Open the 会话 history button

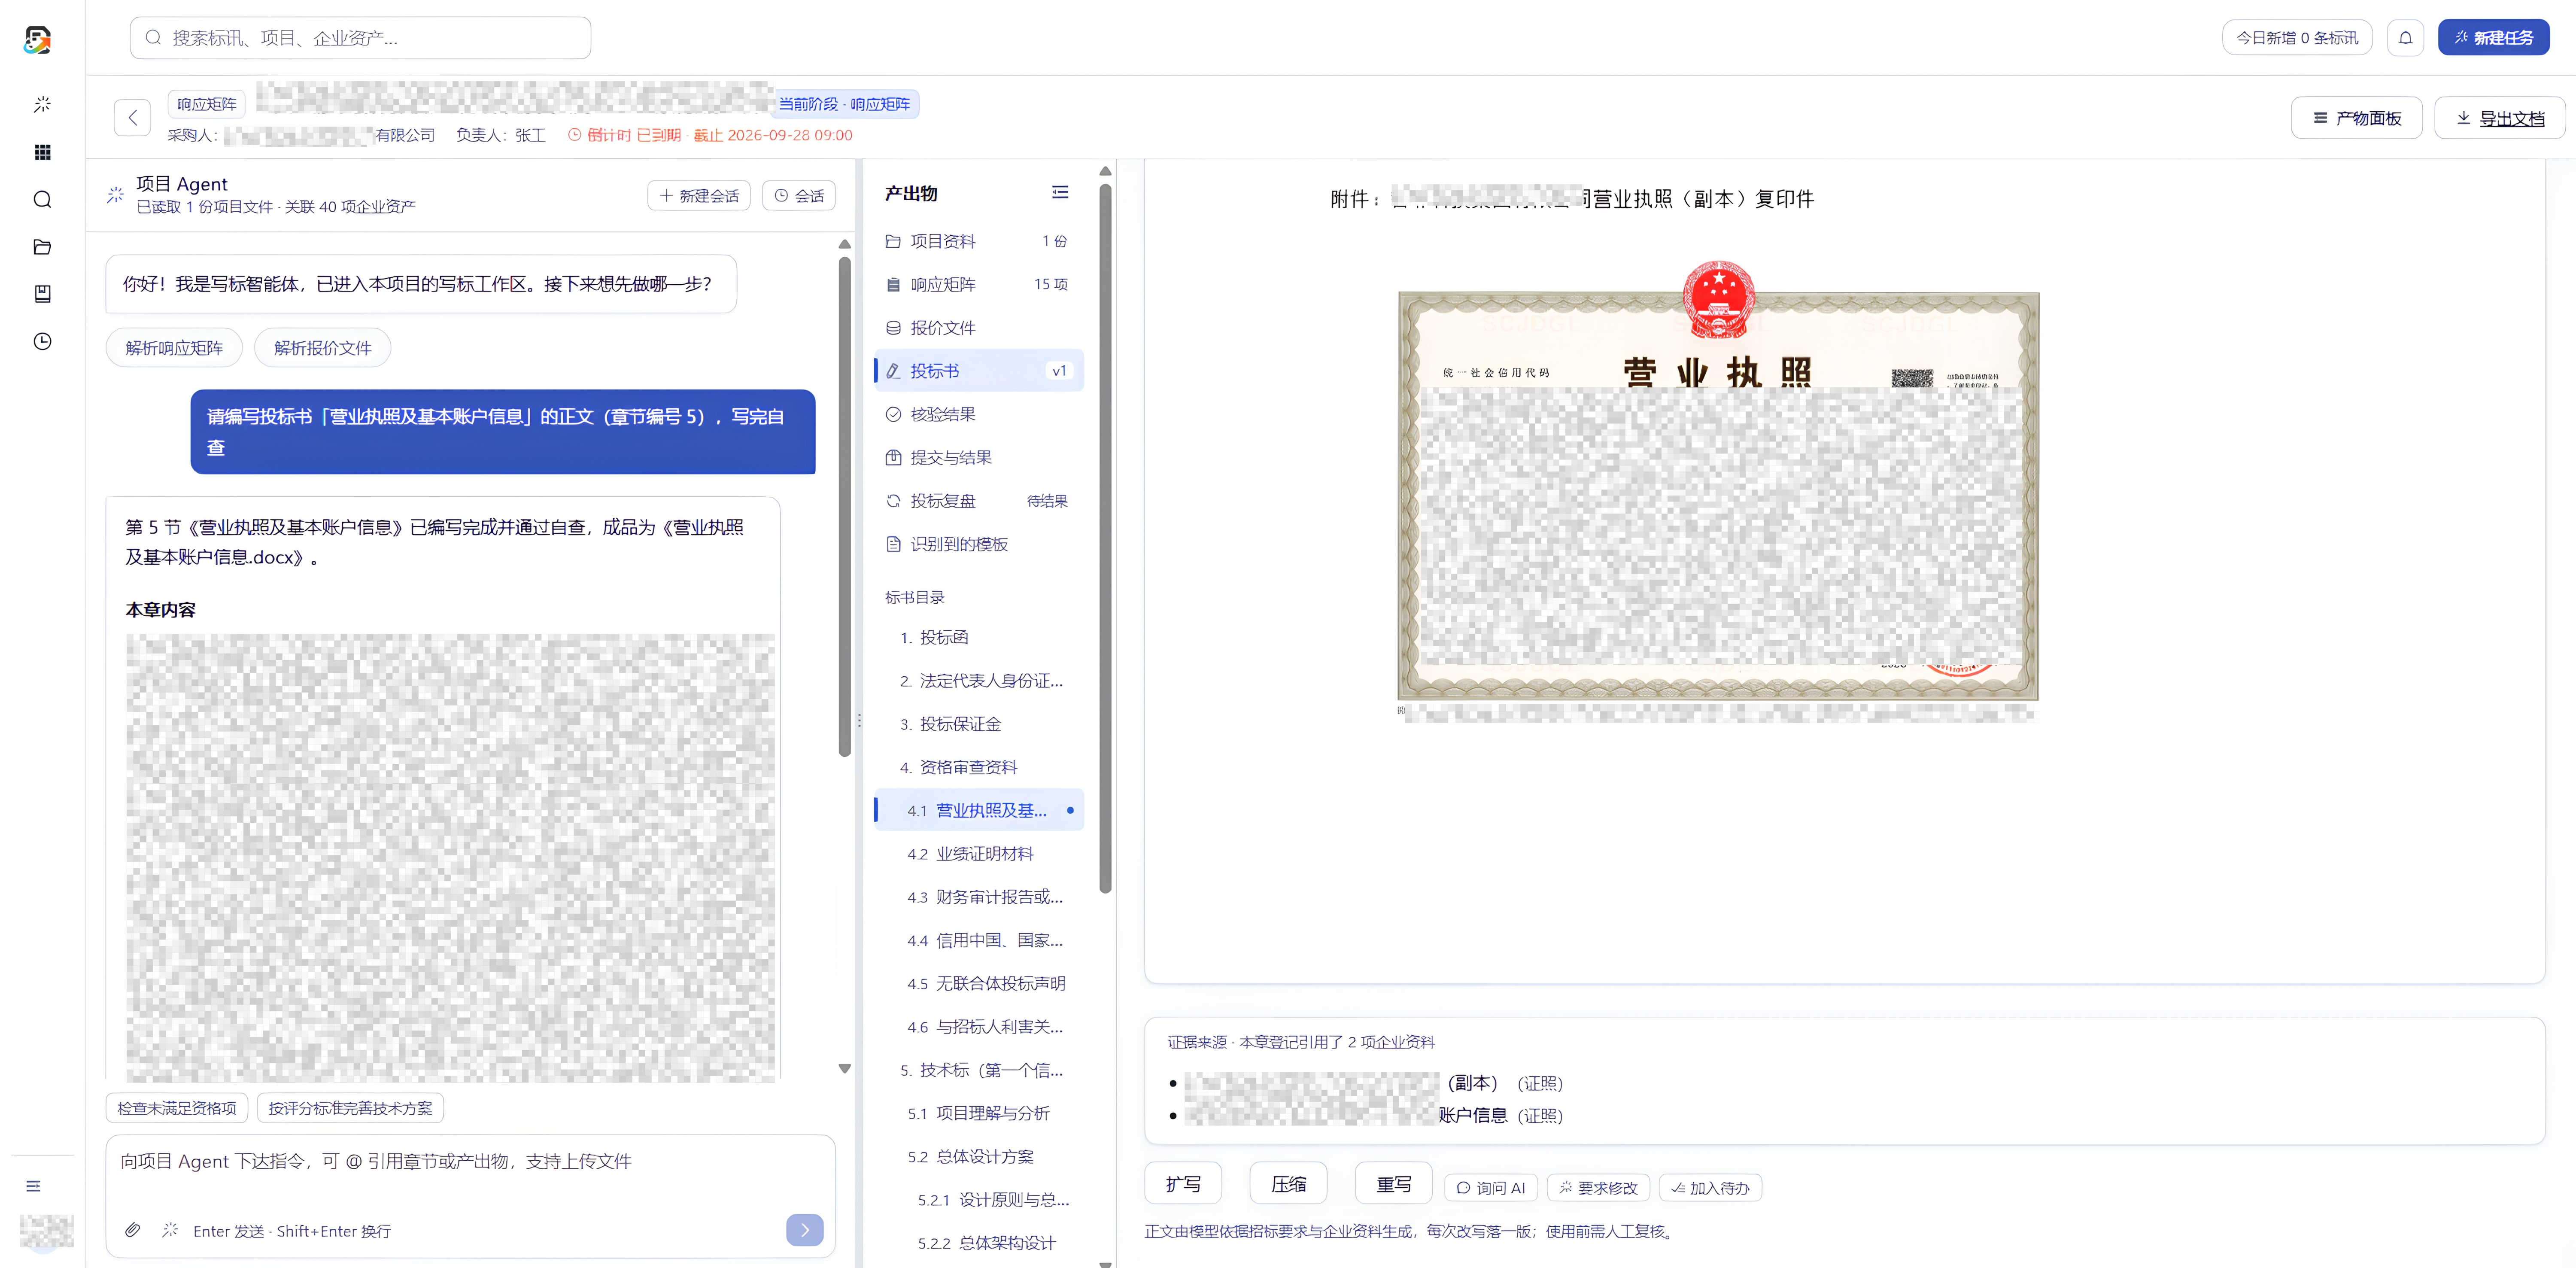coord(799,196)
